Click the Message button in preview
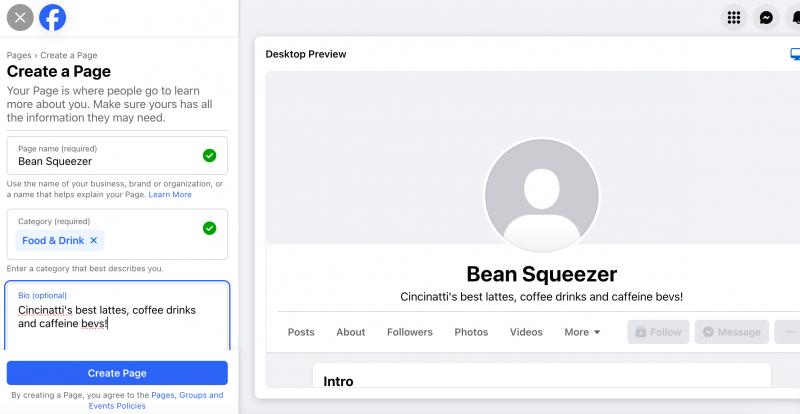Screen dimensions: 800x414 click(x=732, y=332)
